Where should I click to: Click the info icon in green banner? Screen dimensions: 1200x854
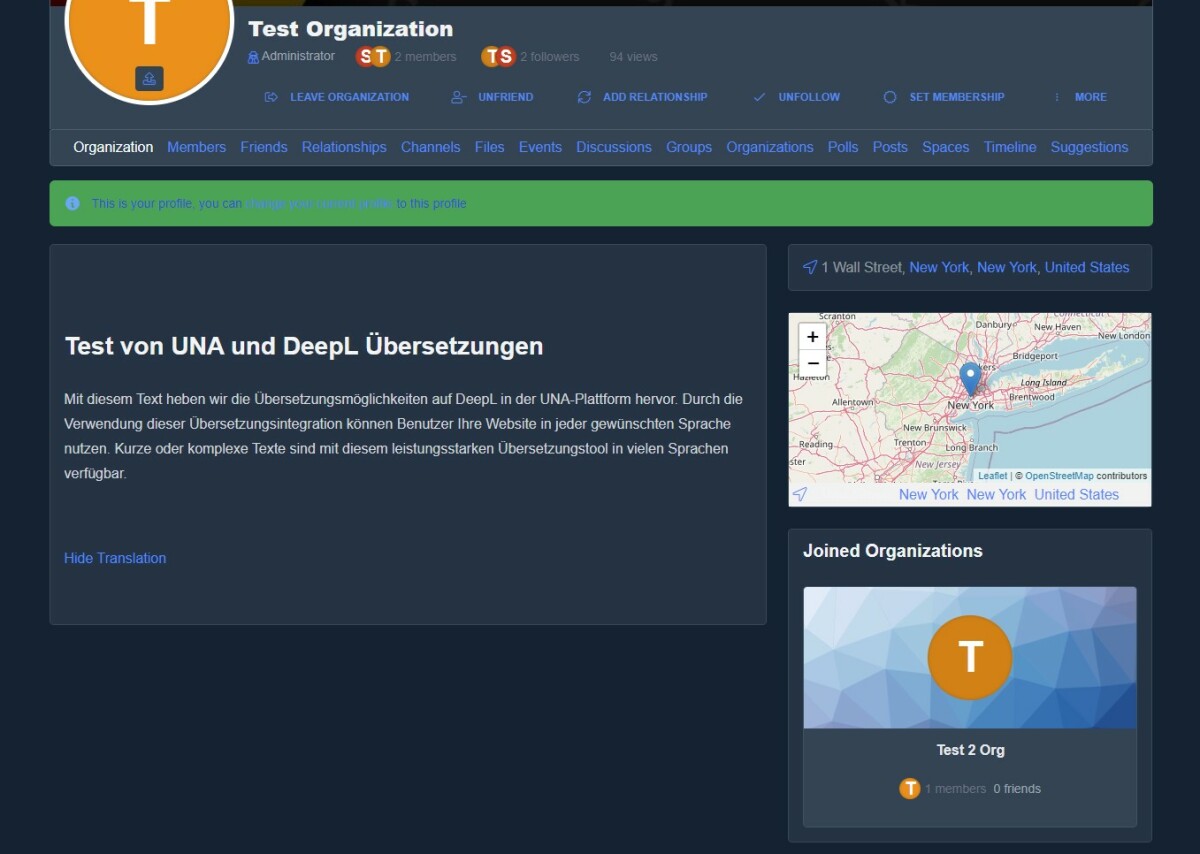(x=72, y=203)
